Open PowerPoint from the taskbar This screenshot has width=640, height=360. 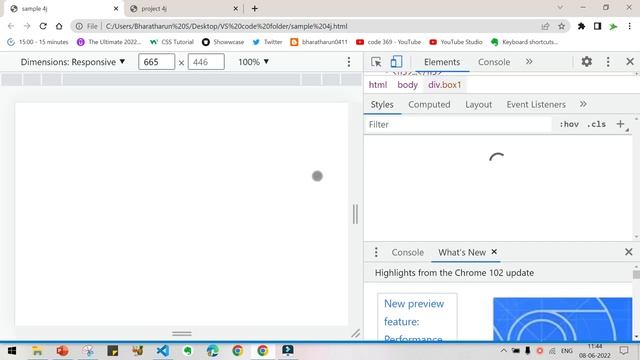pos(62,351)
